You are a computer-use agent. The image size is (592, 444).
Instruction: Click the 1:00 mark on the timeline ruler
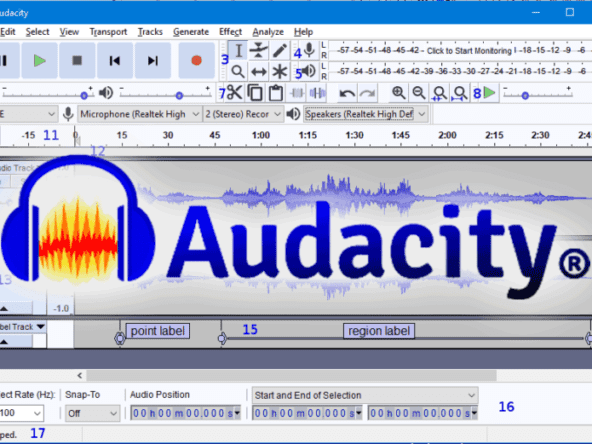(261, 135)
